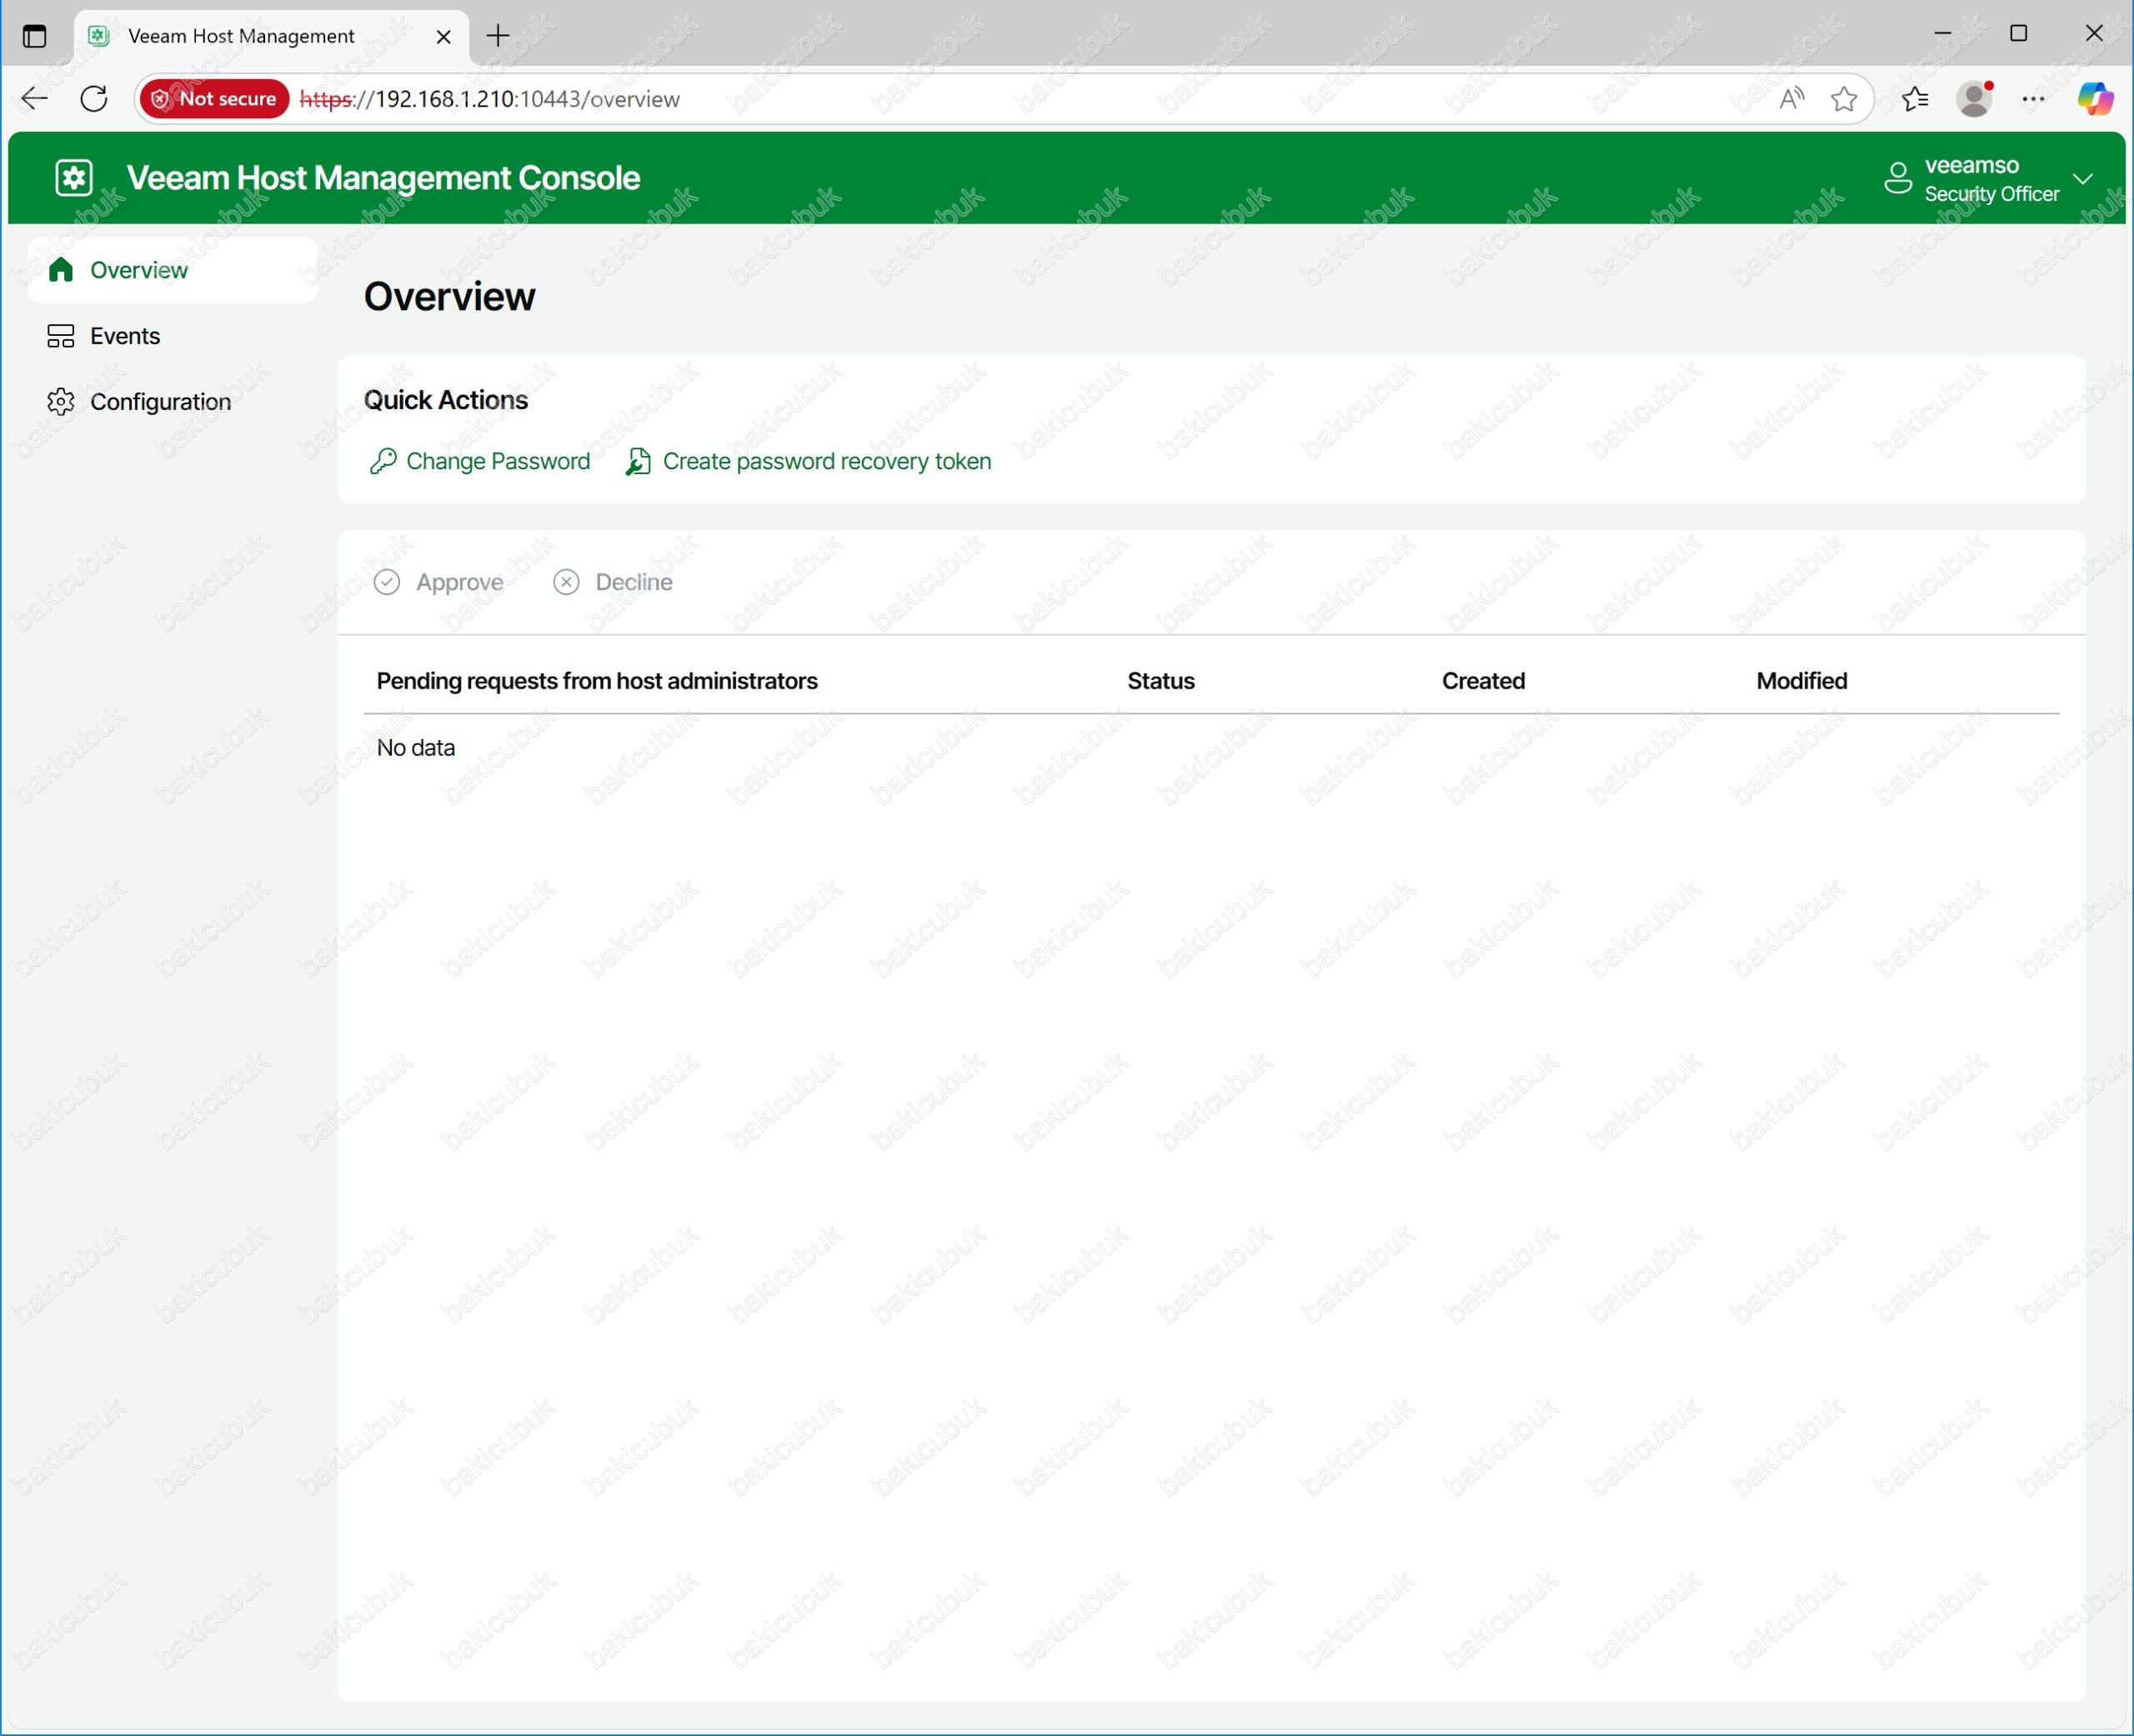Image resolution: width=2134 pixels, height=1736 pixels.
Task: Open a new browser tab
Action: [498, 36]
